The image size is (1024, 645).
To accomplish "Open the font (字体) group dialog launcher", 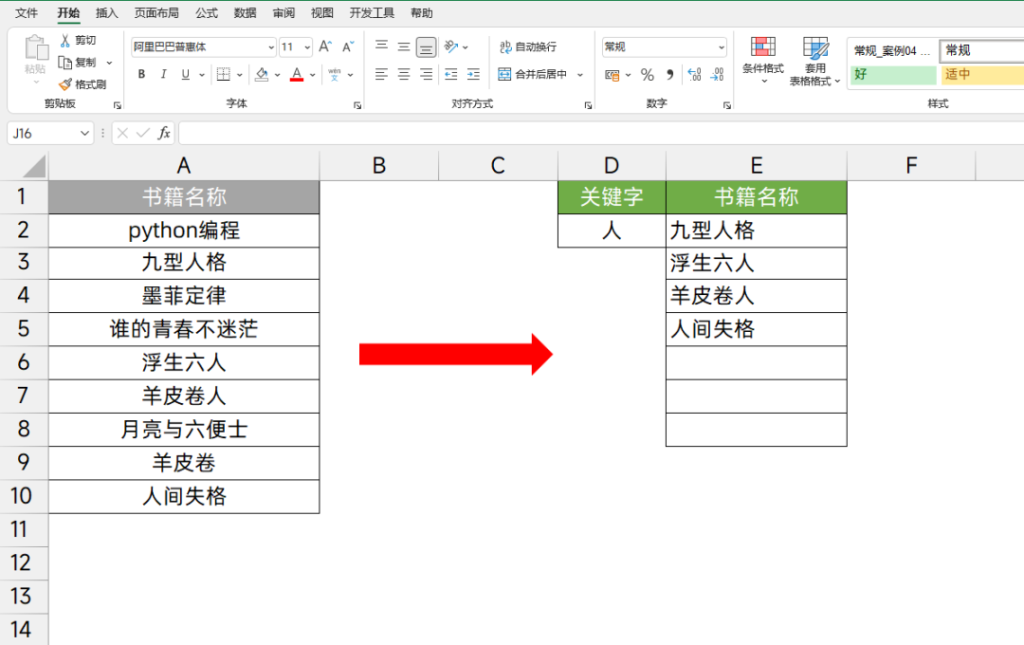I will 357,105.
